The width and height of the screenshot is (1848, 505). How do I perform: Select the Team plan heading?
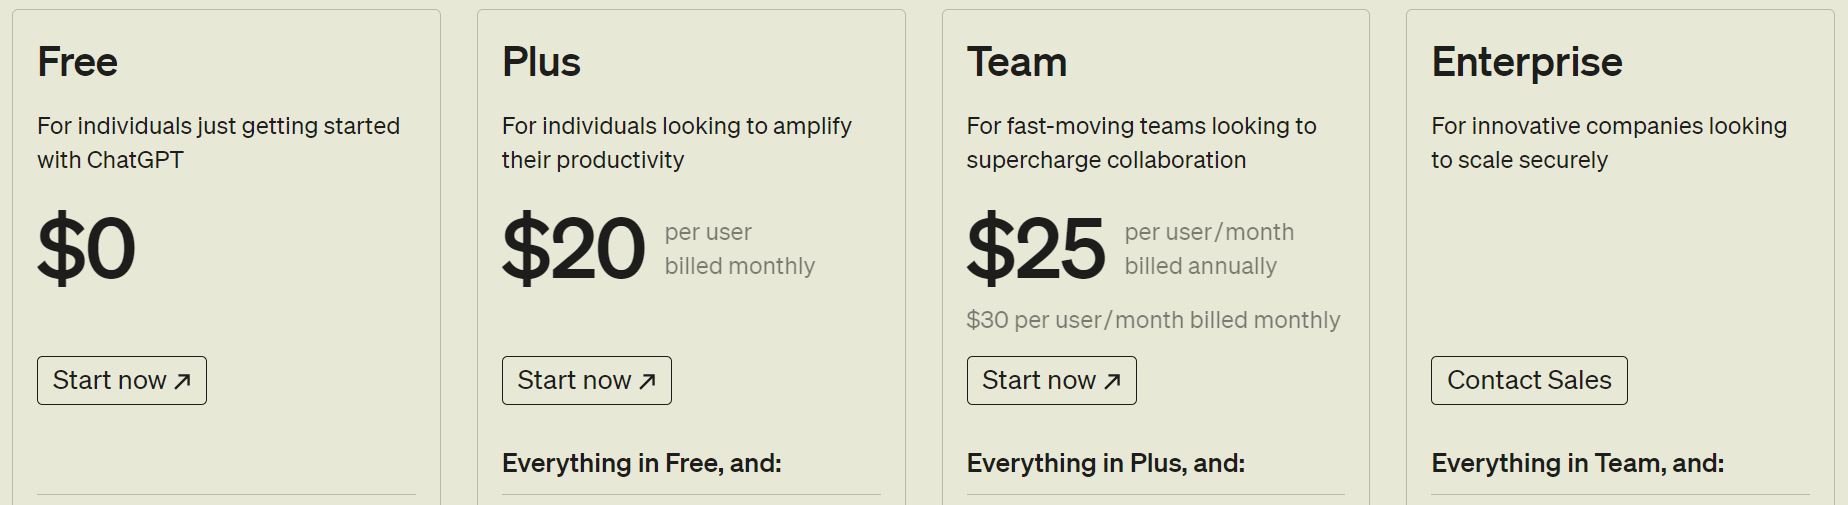(1017, 62)
